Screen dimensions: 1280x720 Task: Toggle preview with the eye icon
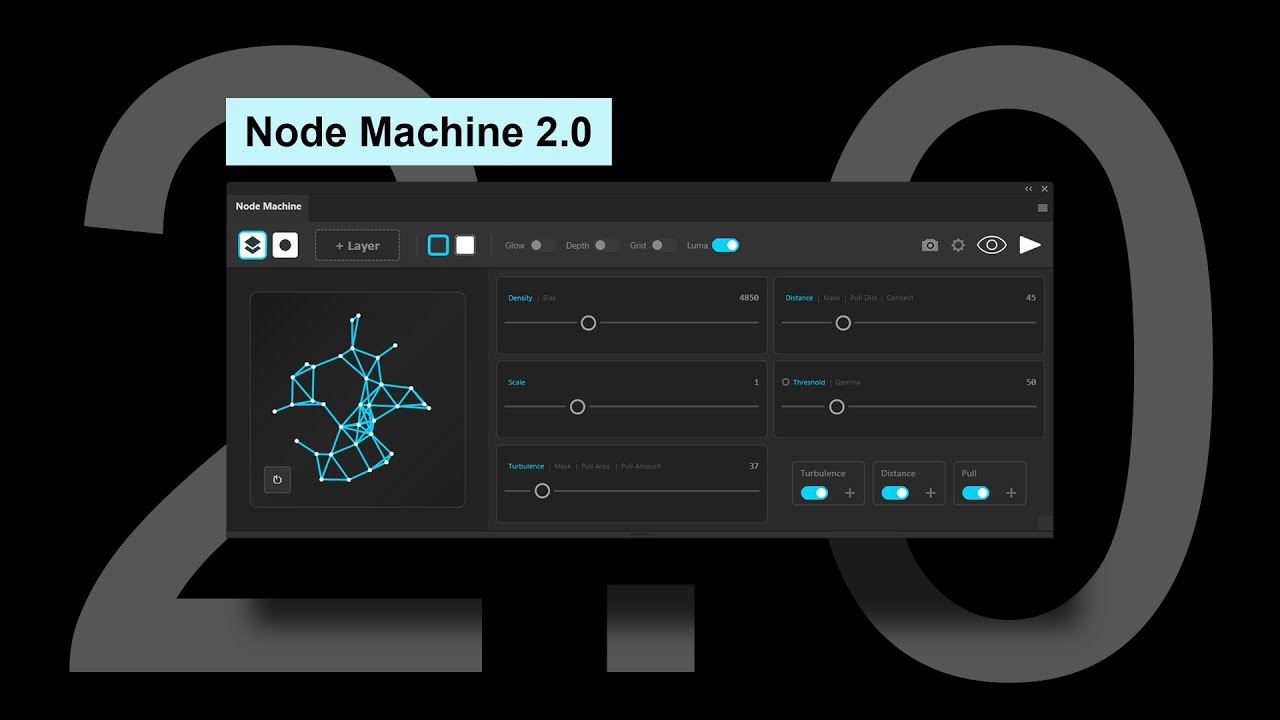coord(991,245)
